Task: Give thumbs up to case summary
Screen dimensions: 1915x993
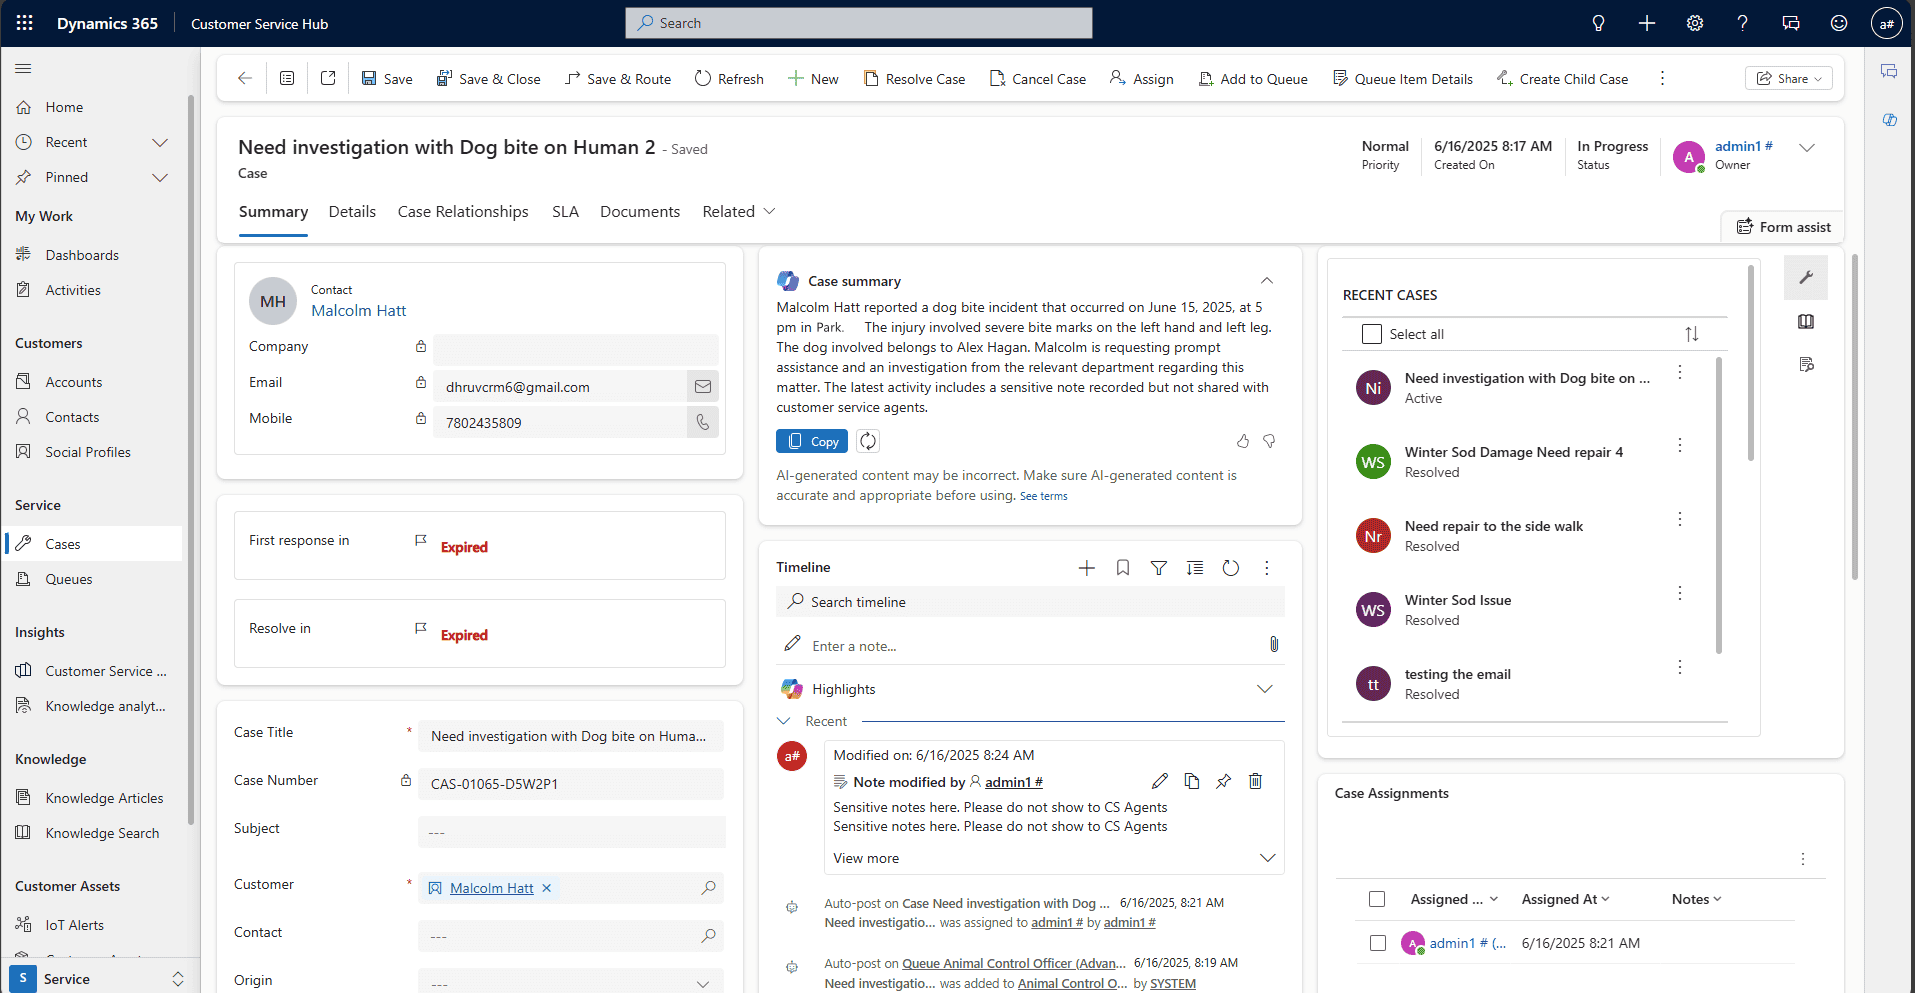Action: click(1242, 441)
